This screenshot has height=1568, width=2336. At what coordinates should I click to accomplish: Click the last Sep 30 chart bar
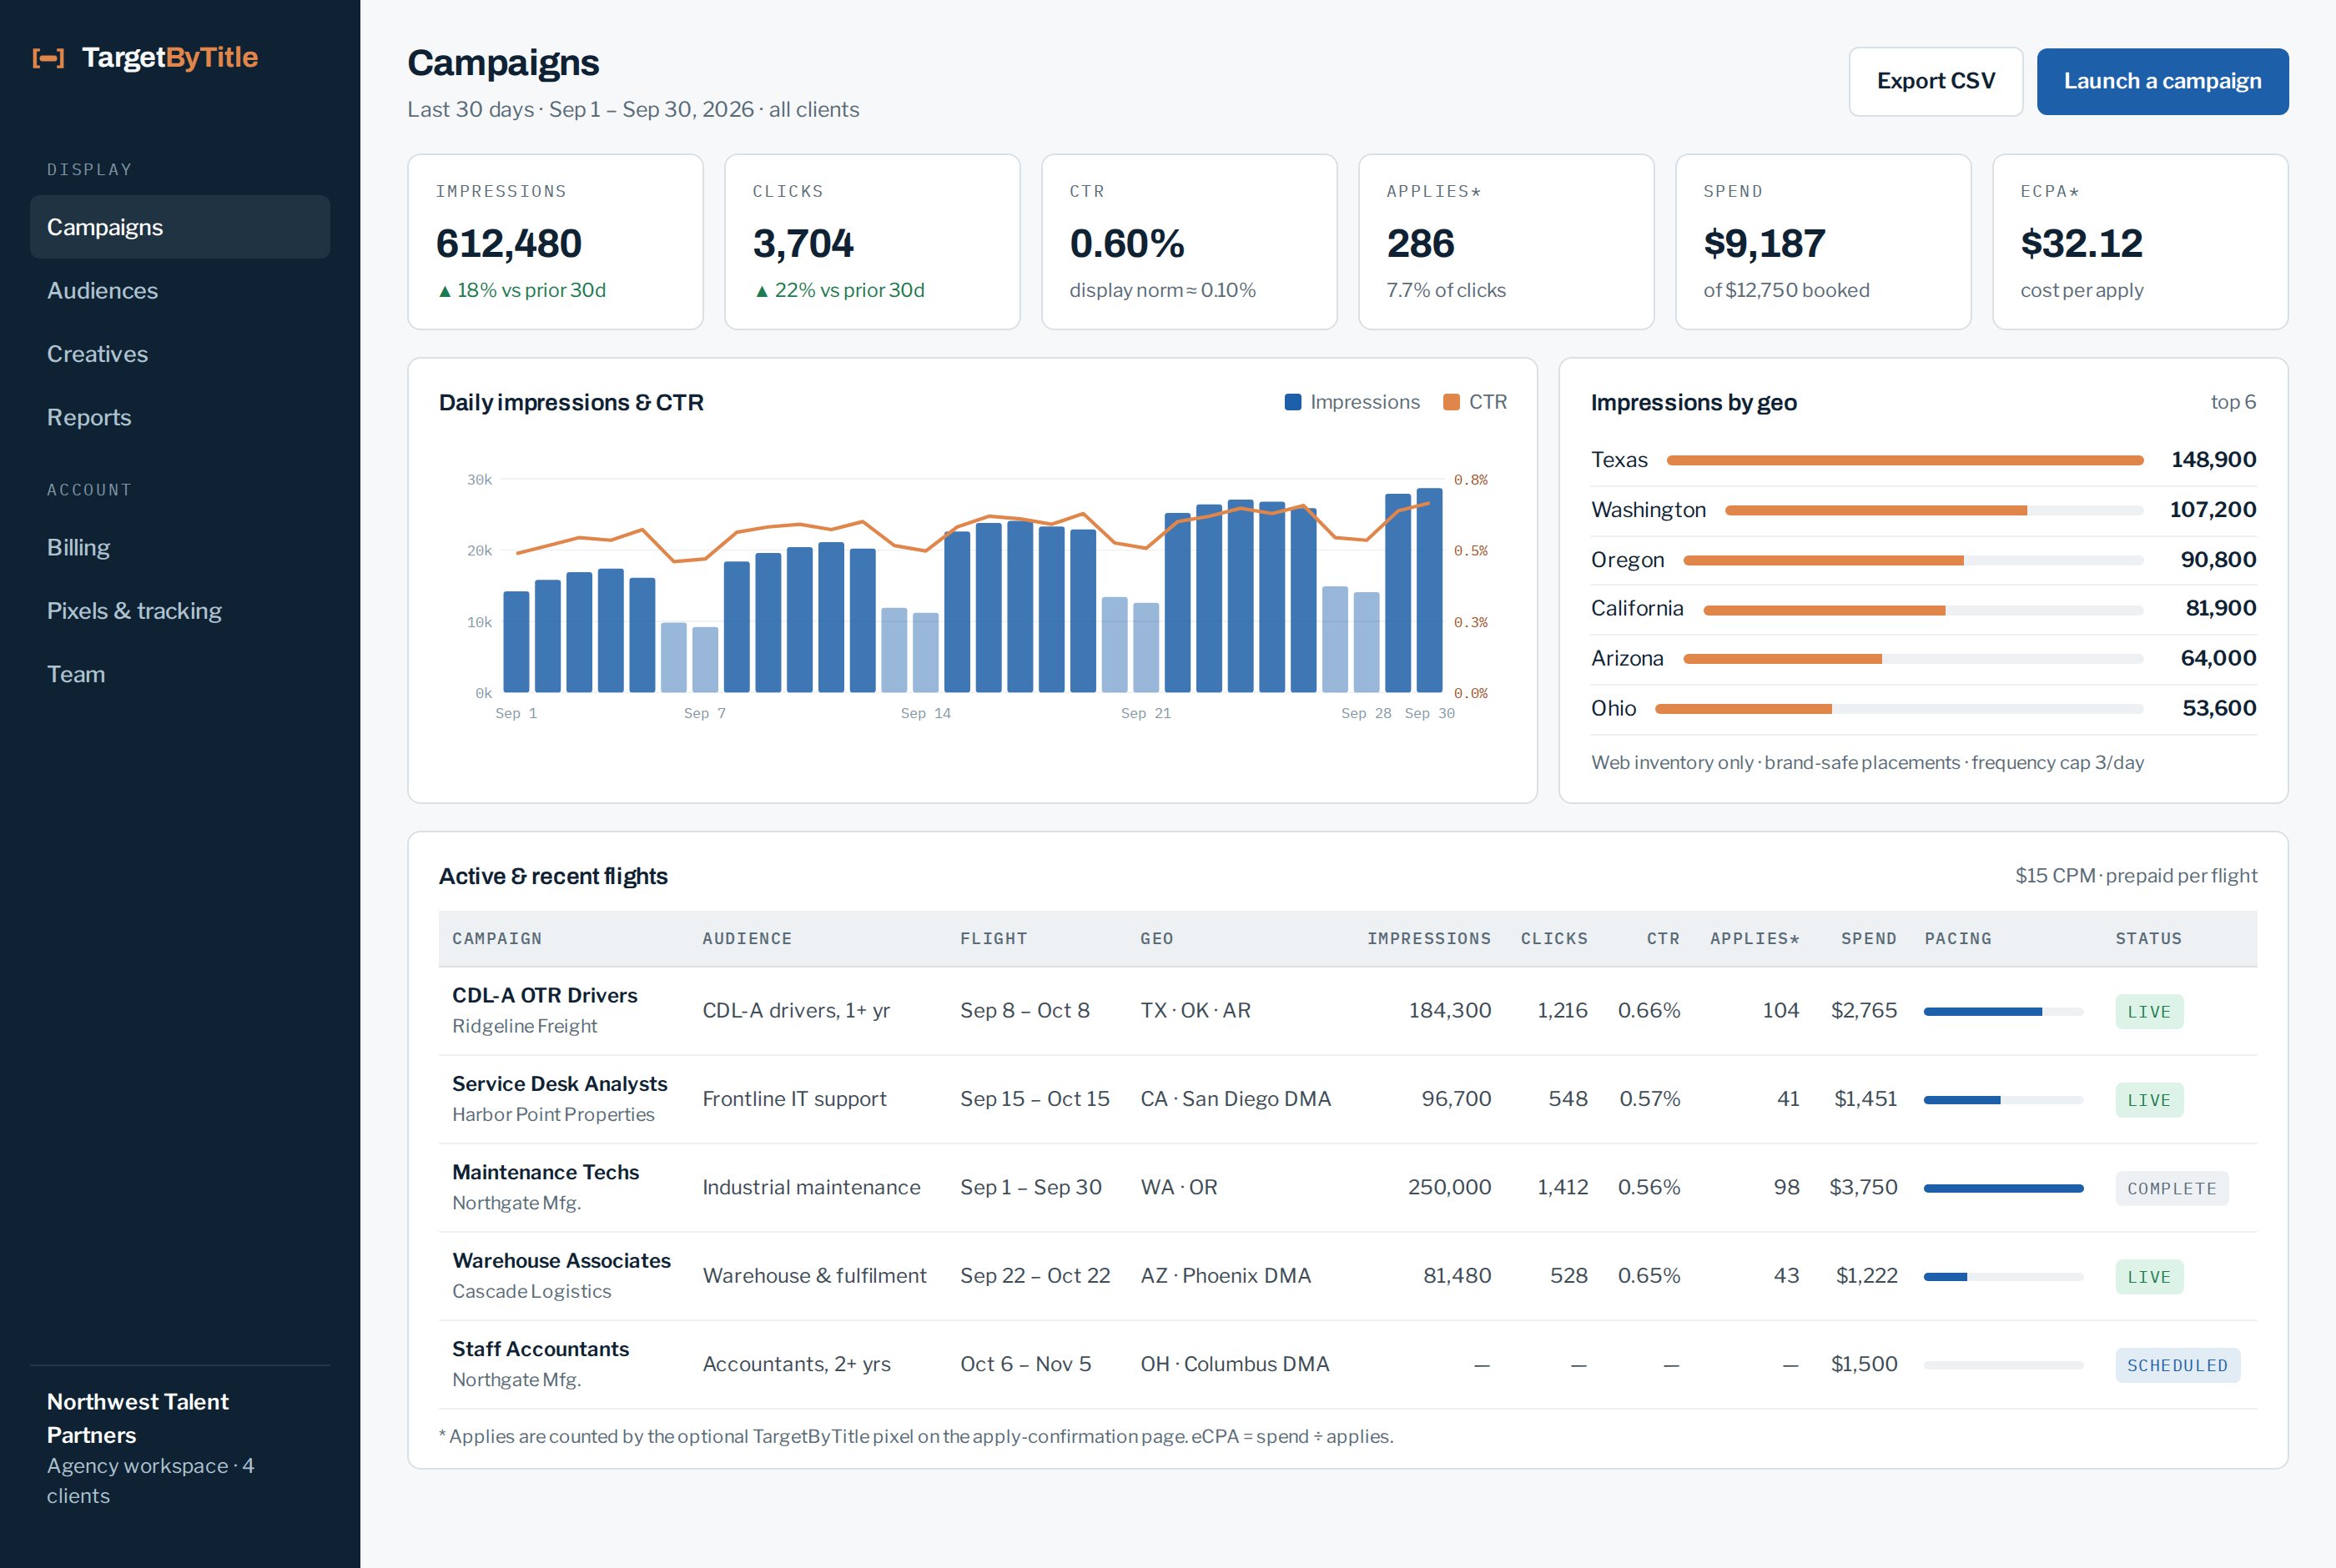(x=1429, y=590)
